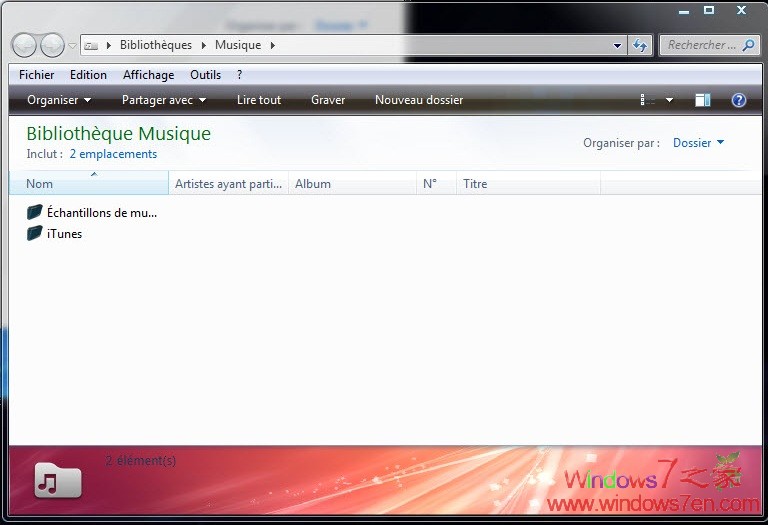Refresh the folder view
Image resolution: width=768 pixels, height=525 pixels.
click(640, 46)
